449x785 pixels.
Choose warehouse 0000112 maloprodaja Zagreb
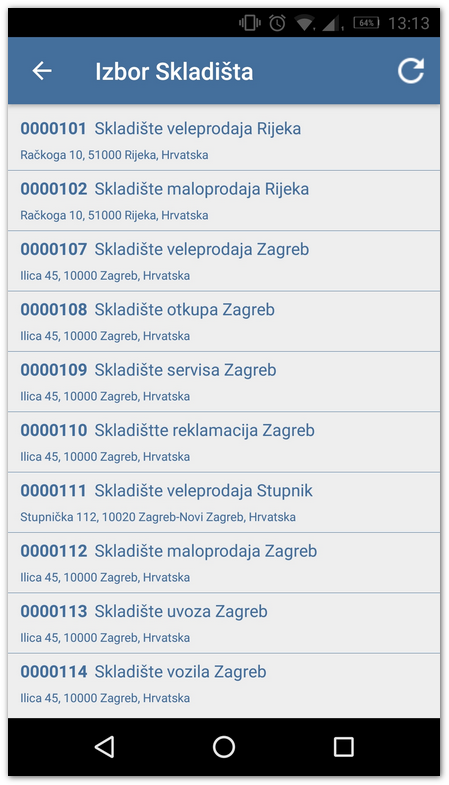224,563
